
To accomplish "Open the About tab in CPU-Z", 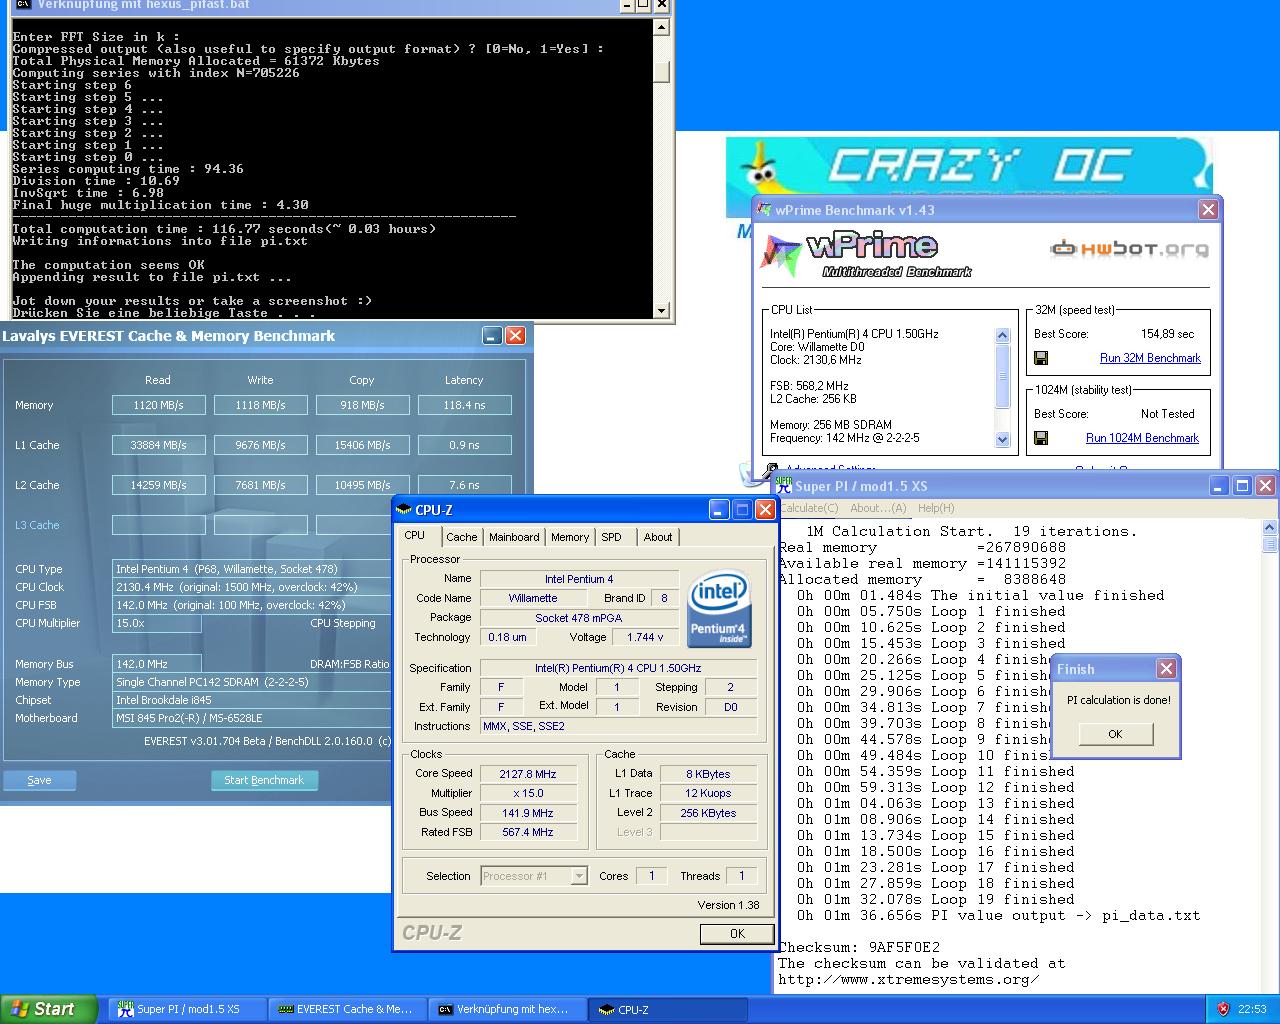I will click(658, 537).
